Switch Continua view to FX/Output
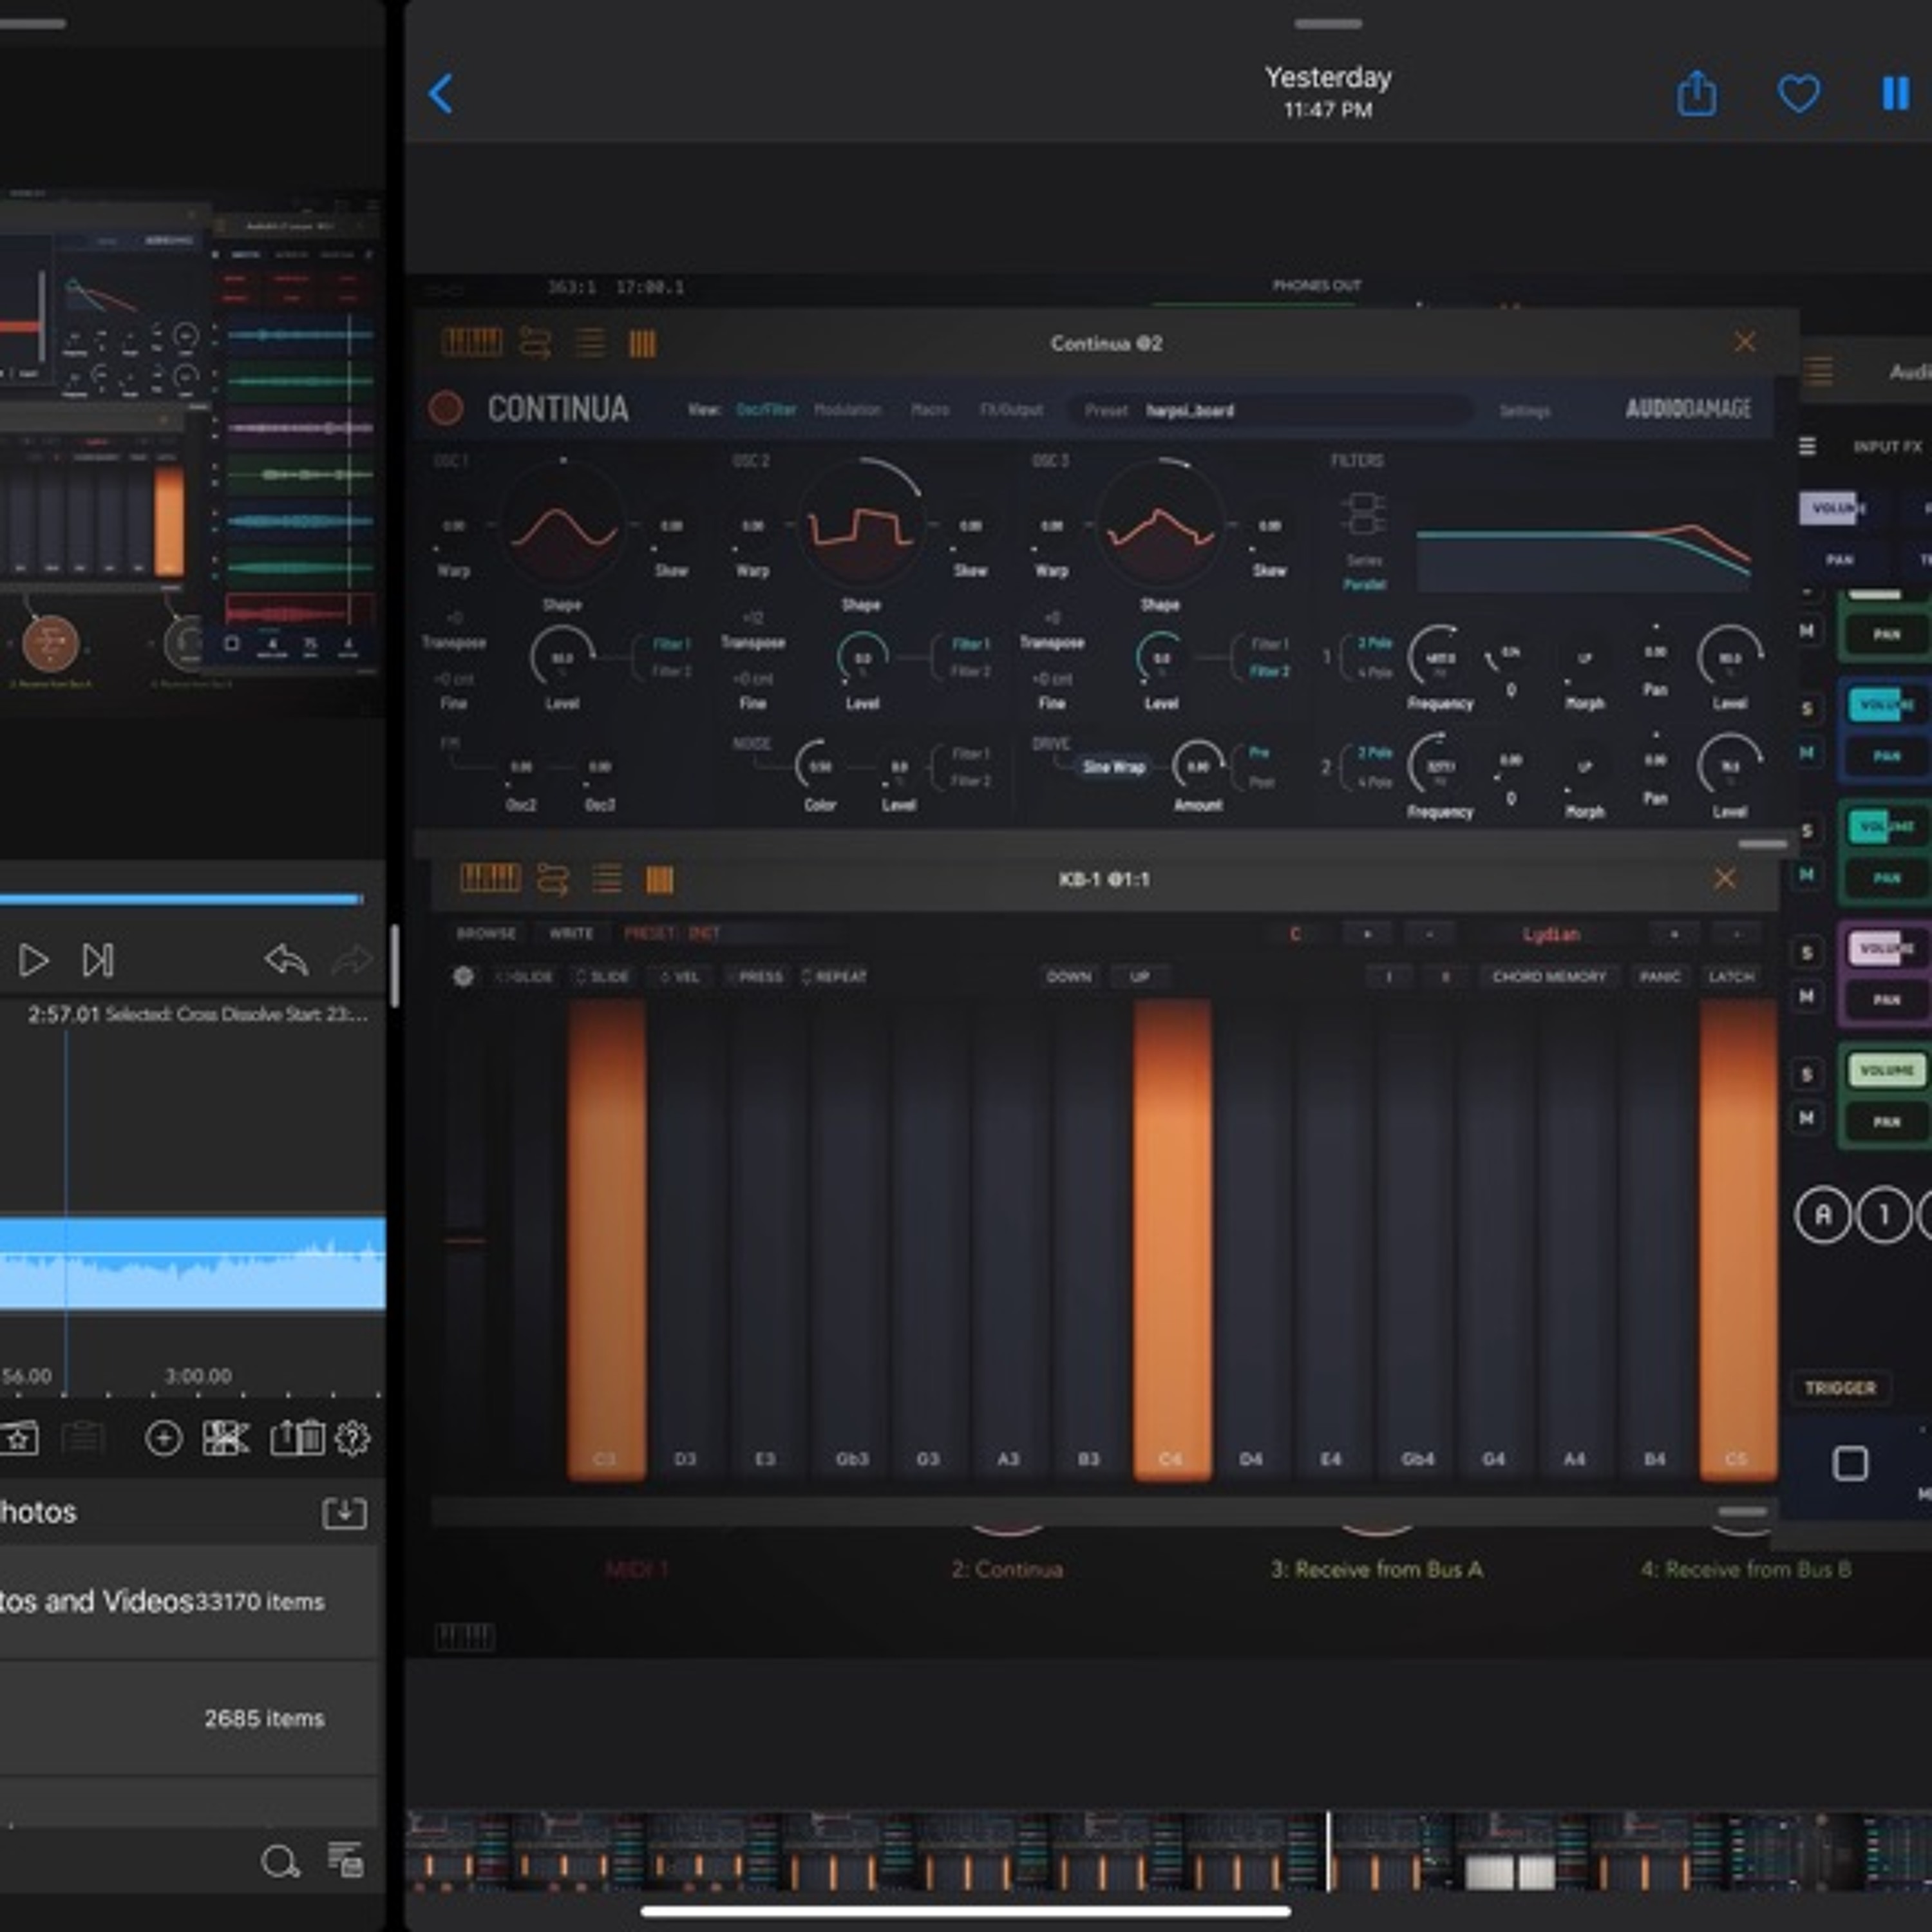The image size is (1932, 1932). tap(1011, 410)
